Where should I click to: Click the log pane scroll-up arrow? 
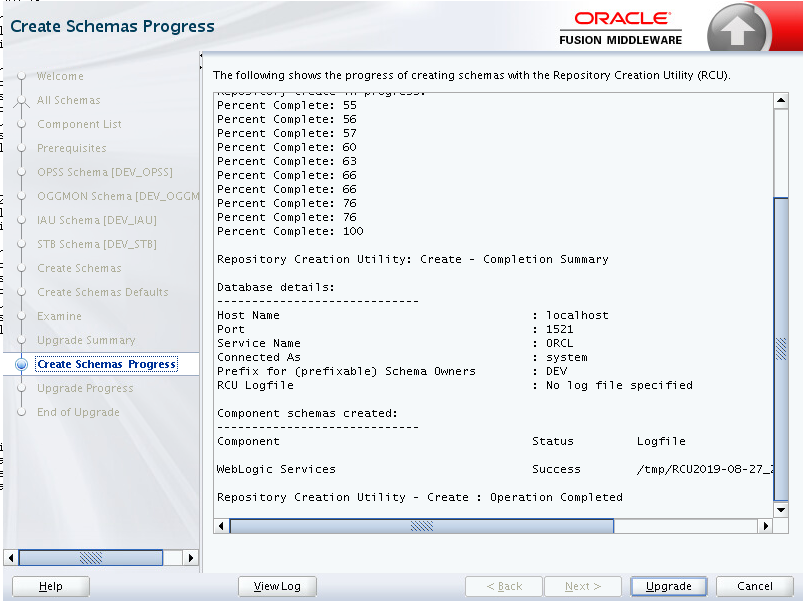click(781, 100)
